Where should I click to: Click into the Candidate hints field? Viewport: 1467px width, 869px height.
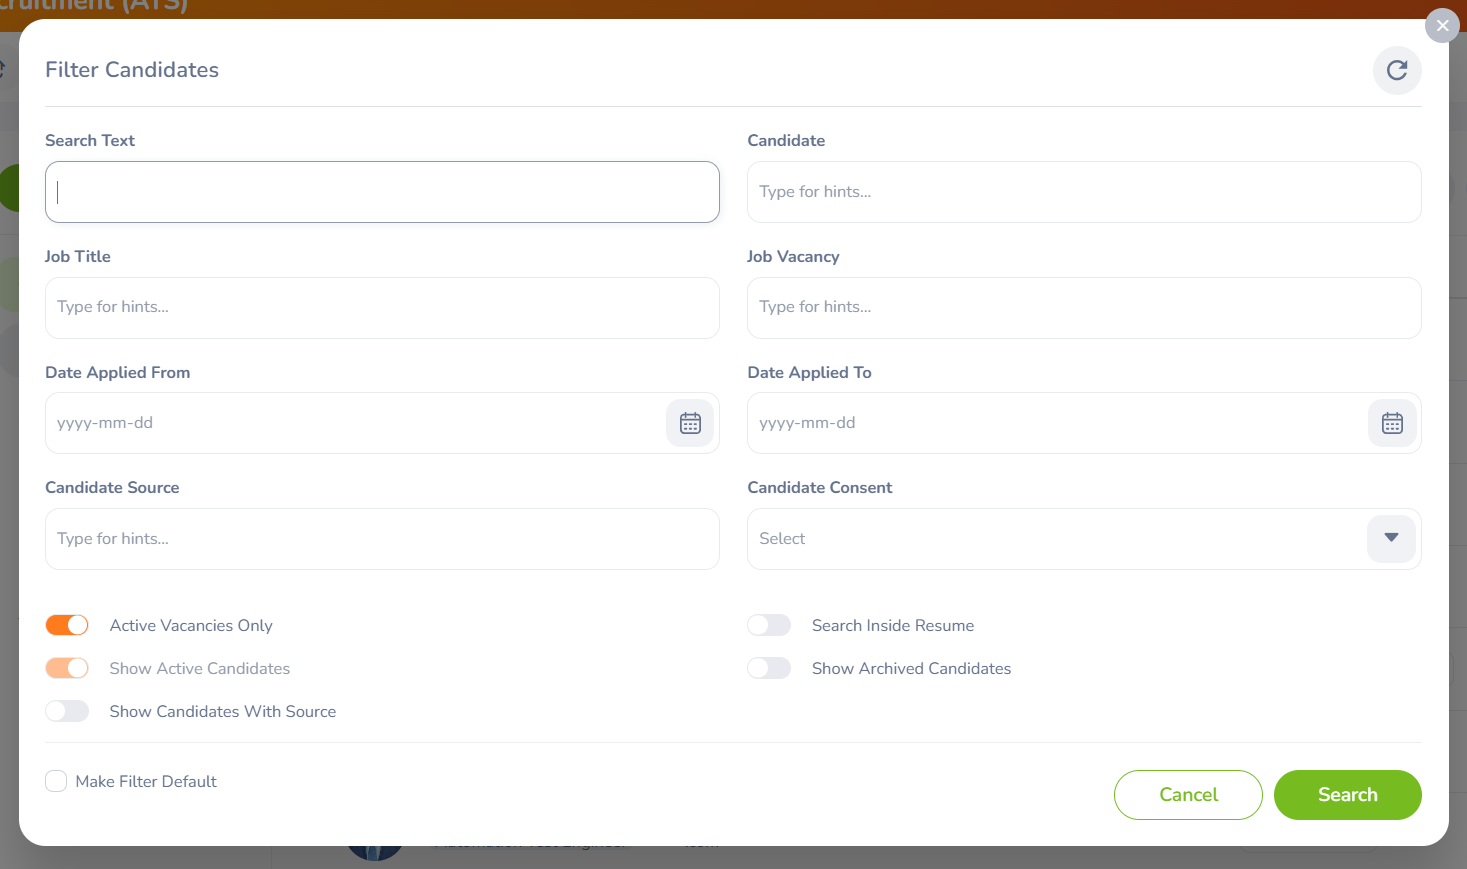click(x=1084, y=192)
